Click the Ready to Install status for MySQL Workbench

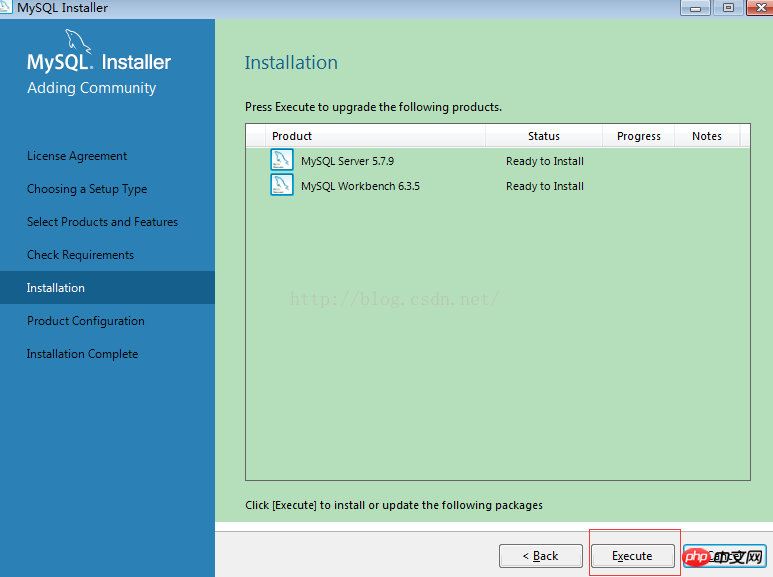point(545,186)
